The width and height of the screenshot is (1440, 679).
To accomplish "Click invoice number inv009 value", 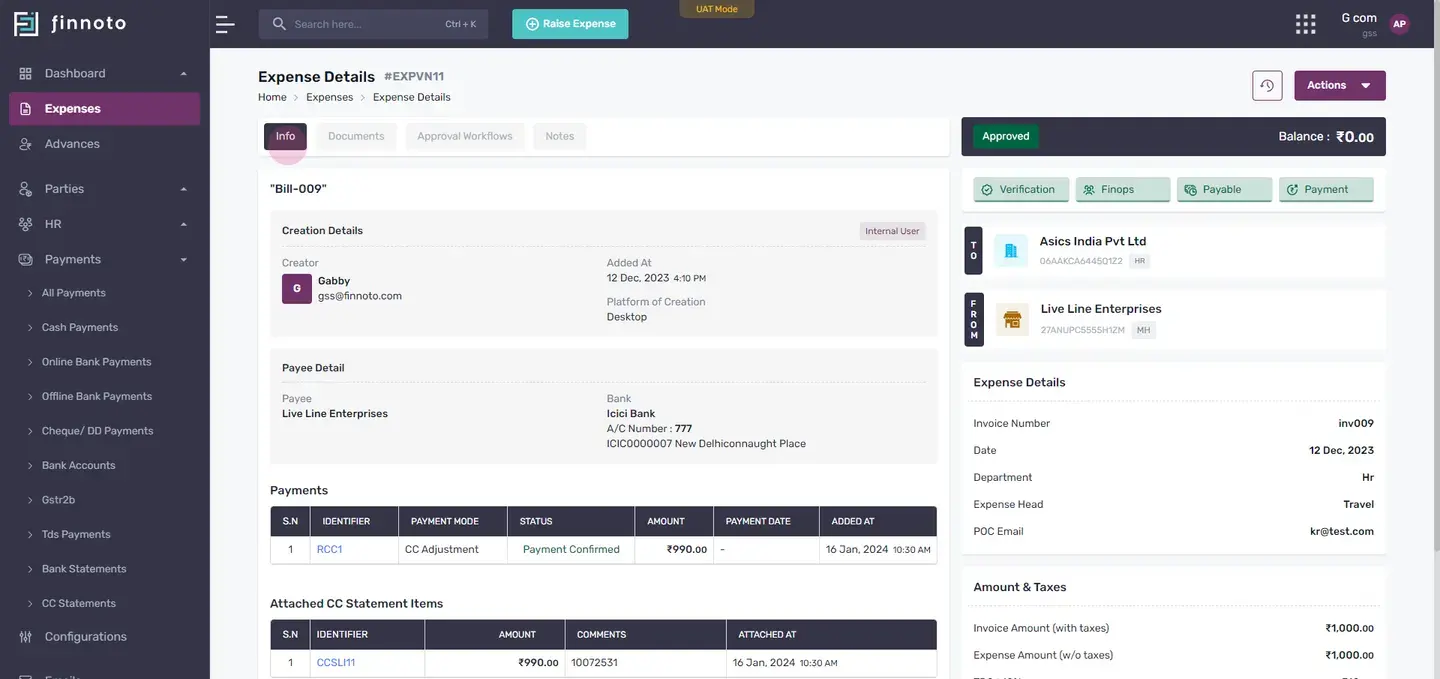I will click(1356, 424).
